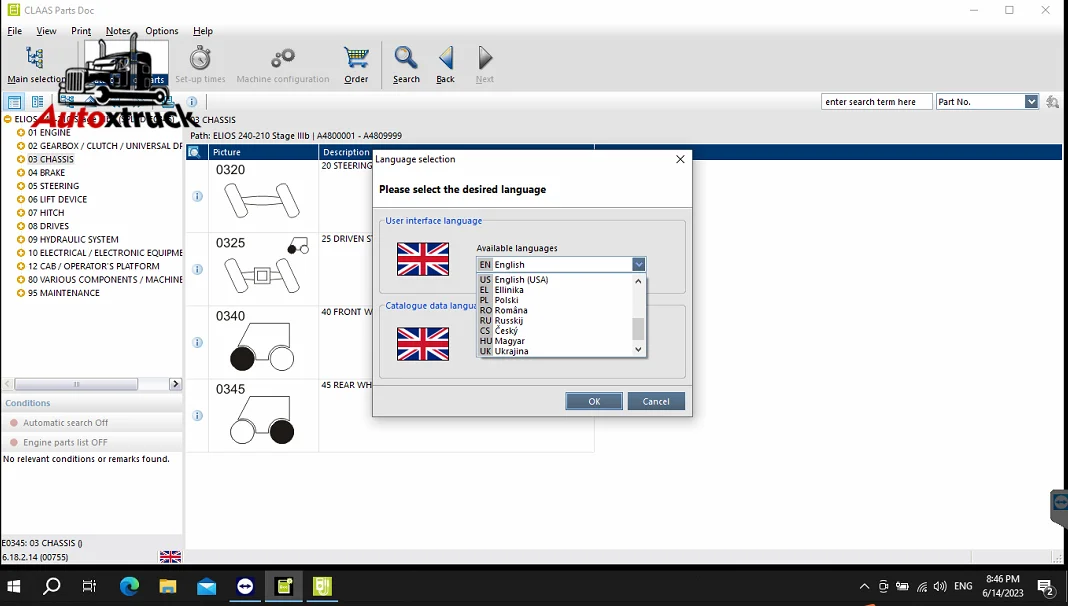This screenshot has height=606, width=1068.
Task: Open Task View on taskbar
Action: [89, 586]
